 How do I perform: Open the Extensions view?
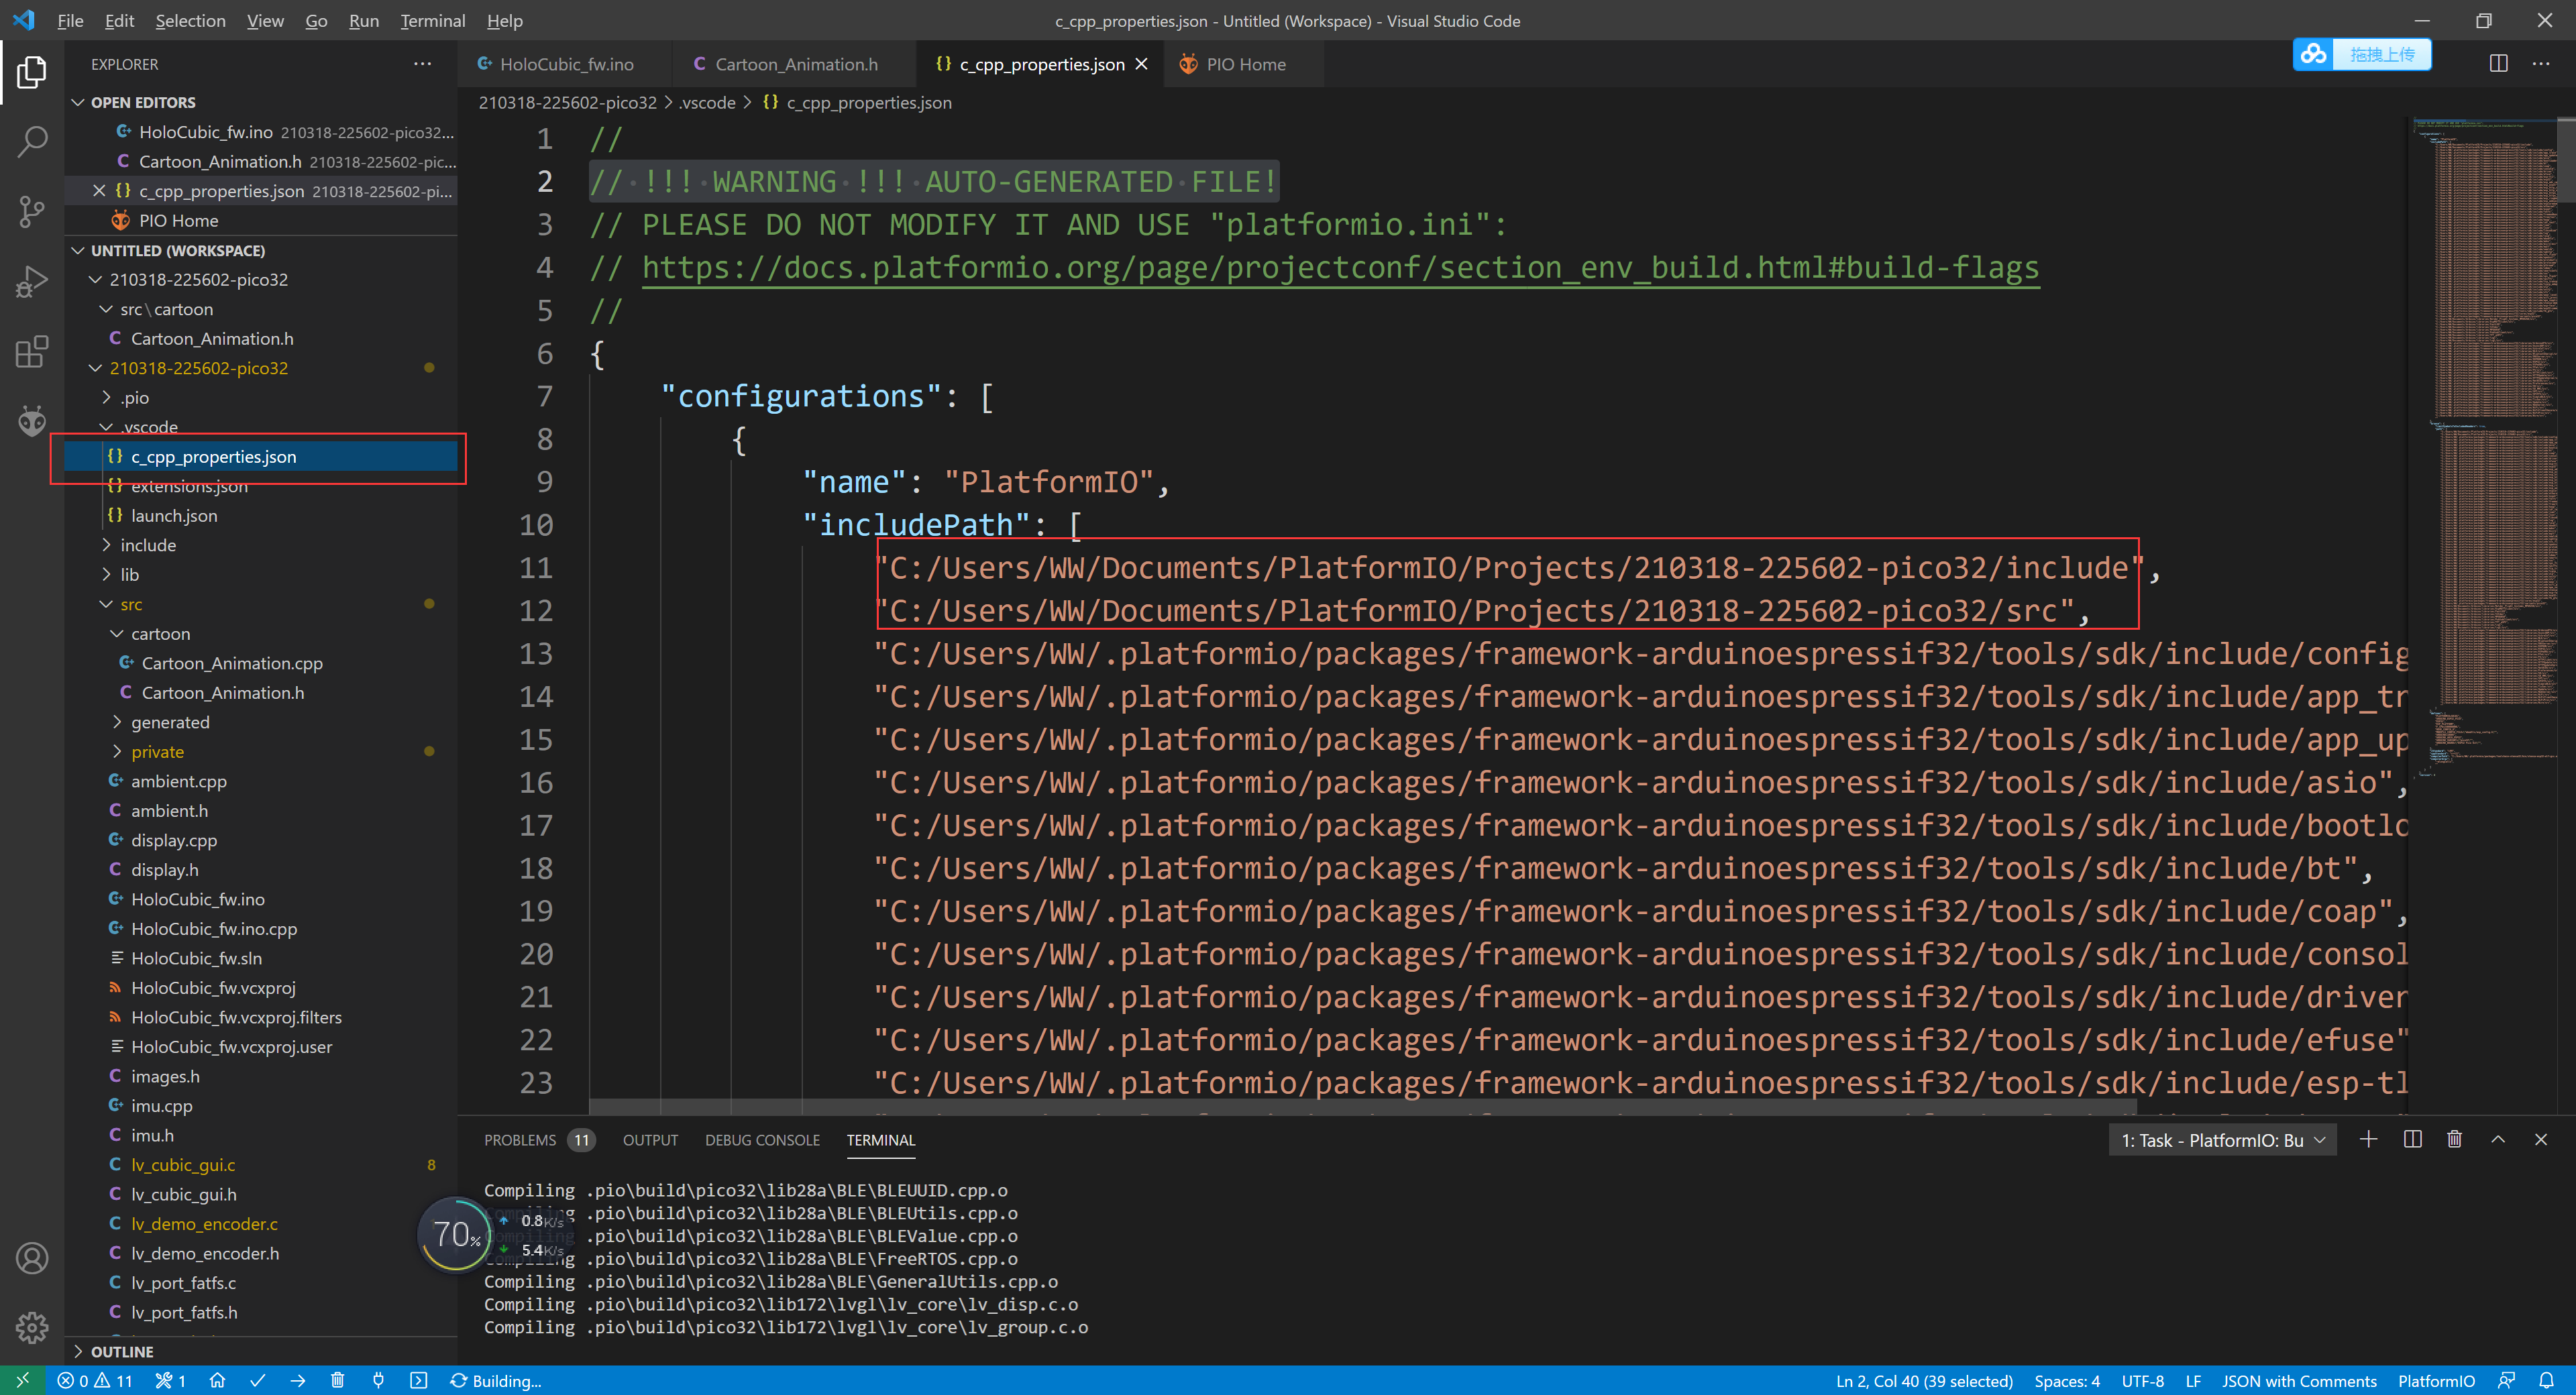32,352
